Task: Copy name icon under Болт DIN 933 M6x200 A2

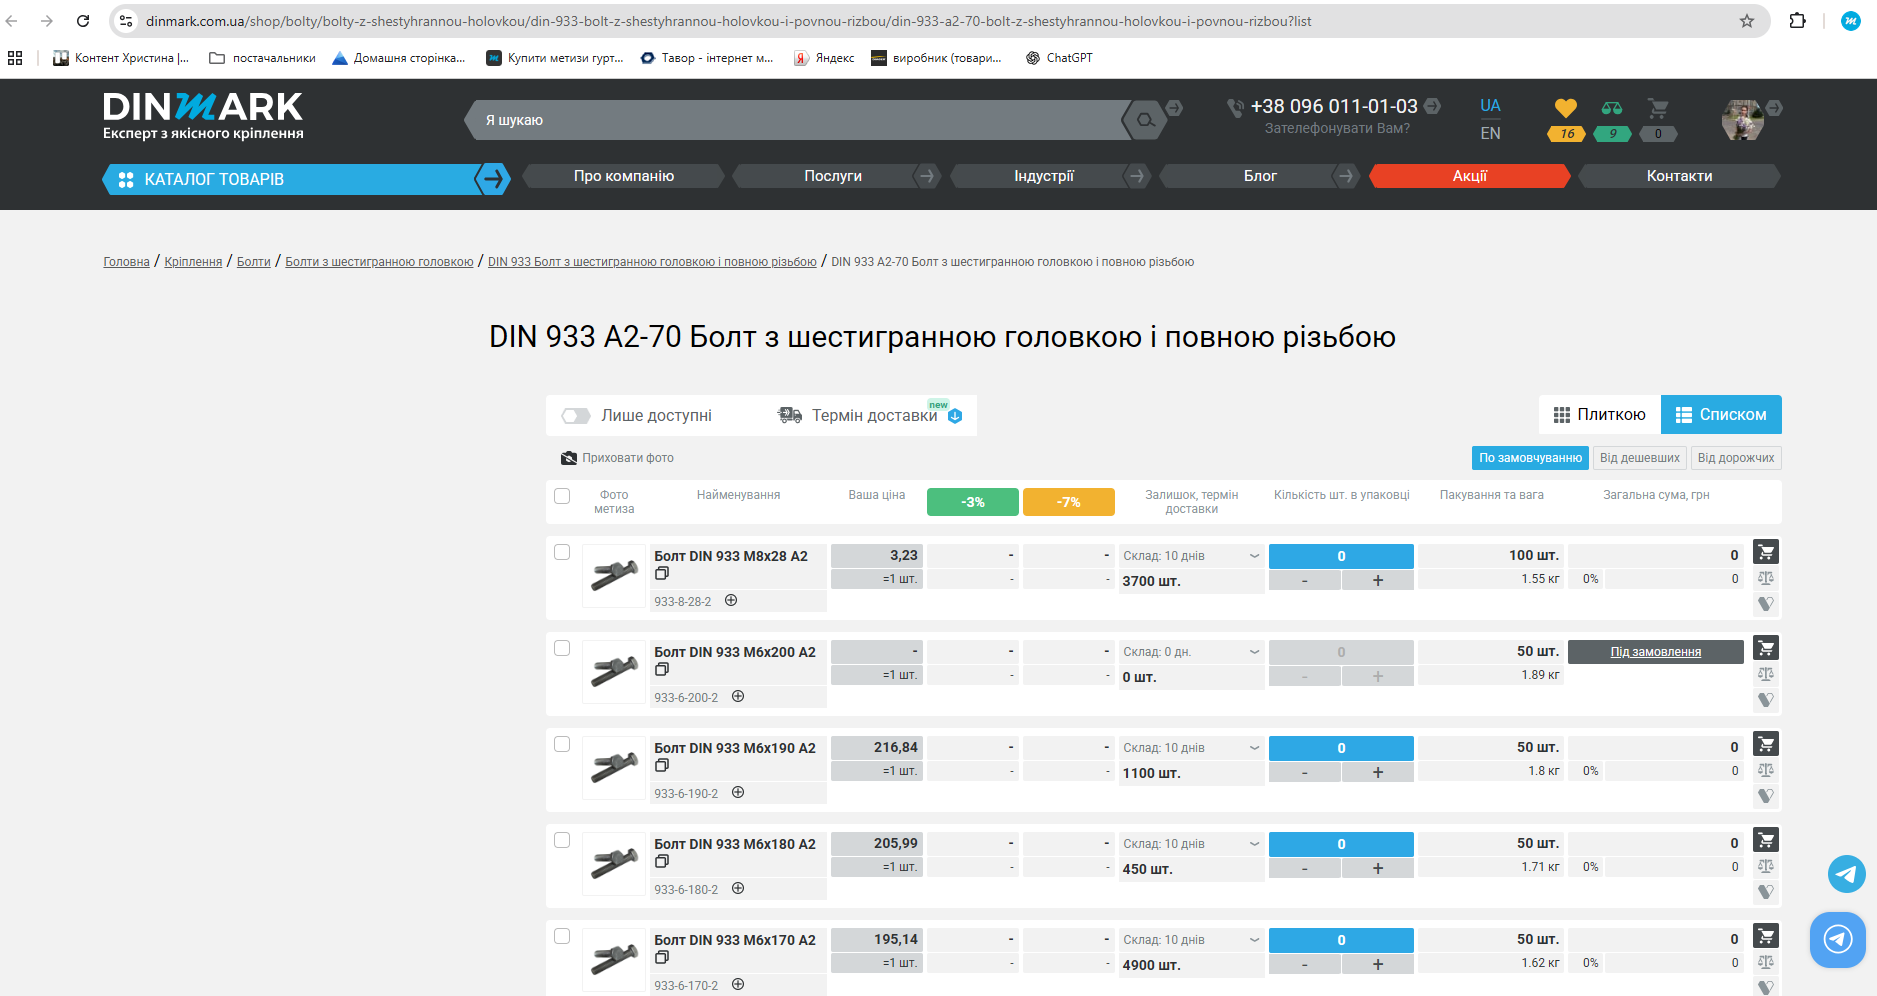Action: pos(662,670)
